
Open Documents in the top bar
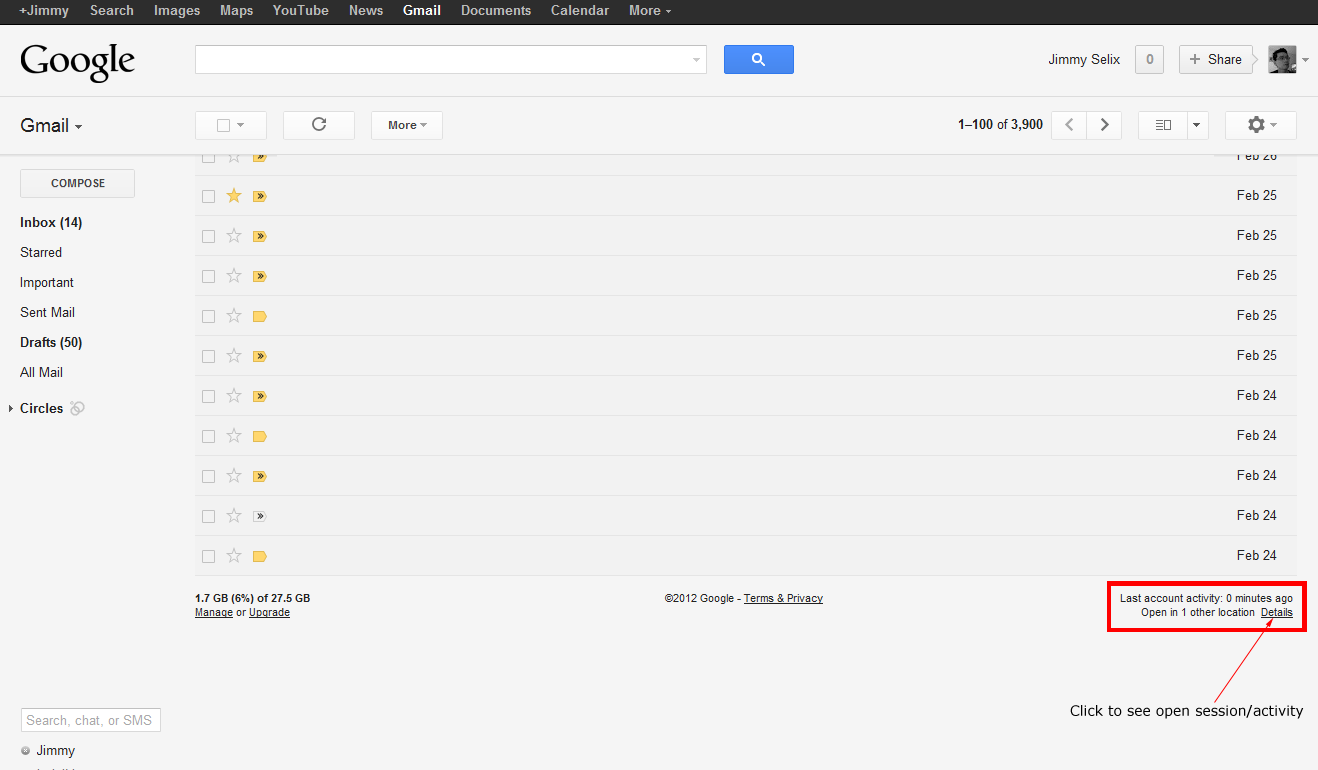[x=496, y=11]
